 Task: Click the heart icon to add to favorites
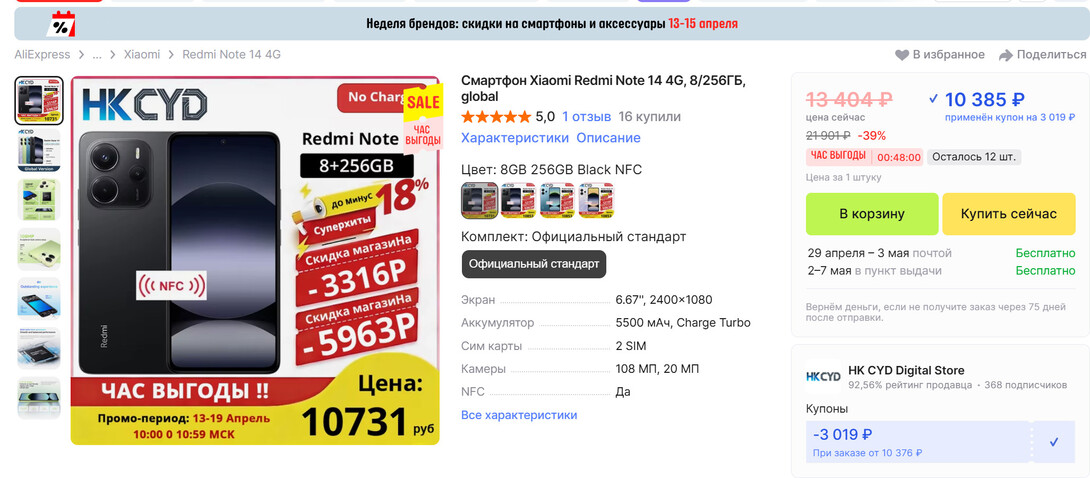[901, 55]
